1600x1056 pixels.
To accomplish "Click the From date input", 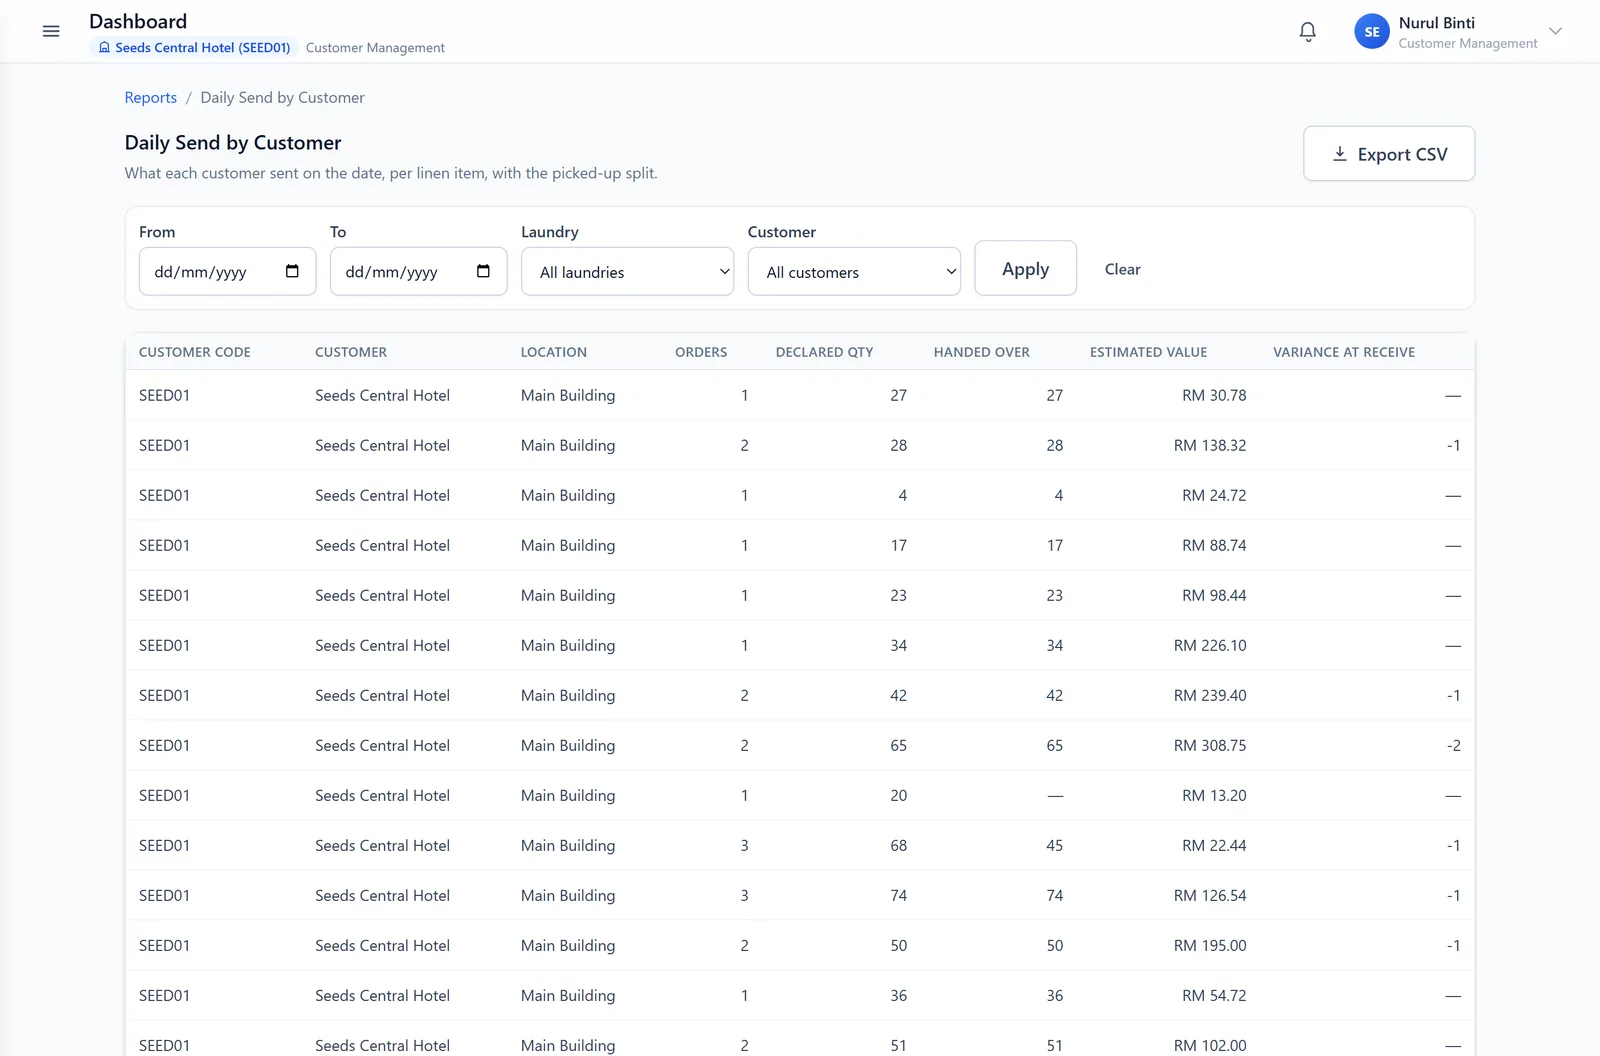I will pos(227,271).
